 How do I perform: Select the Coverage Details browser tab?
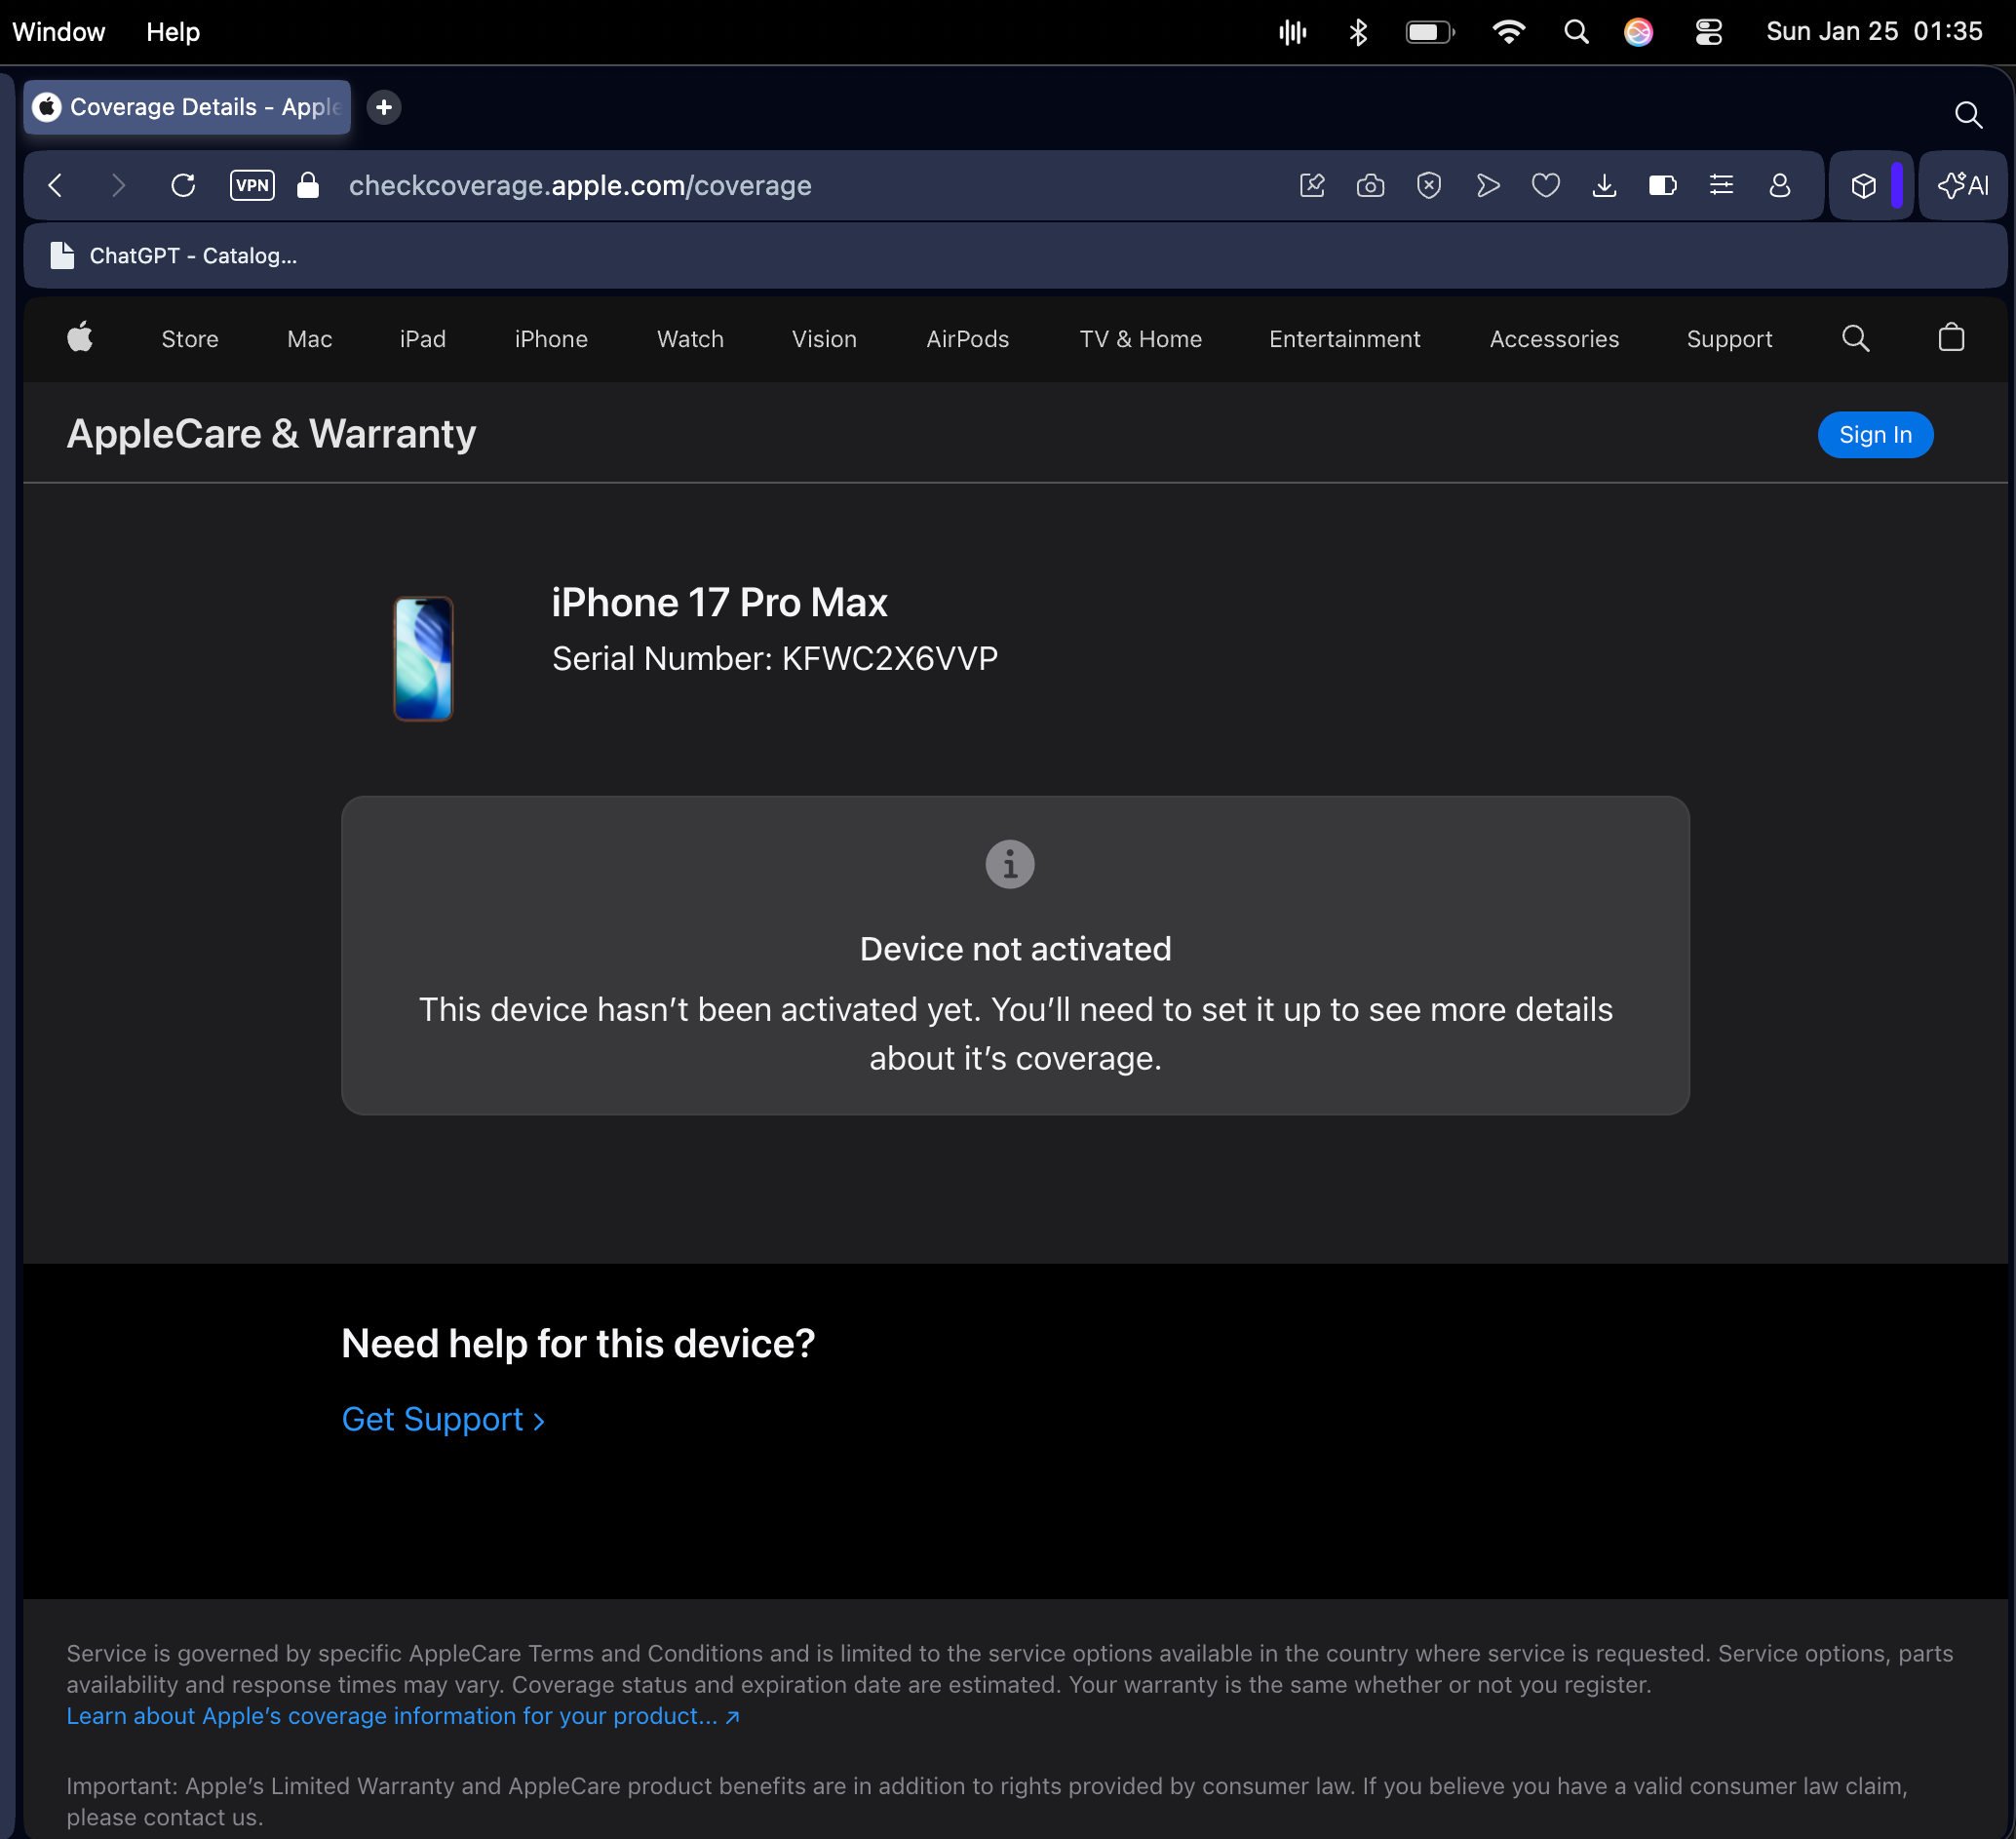click(x=188, y=107)
